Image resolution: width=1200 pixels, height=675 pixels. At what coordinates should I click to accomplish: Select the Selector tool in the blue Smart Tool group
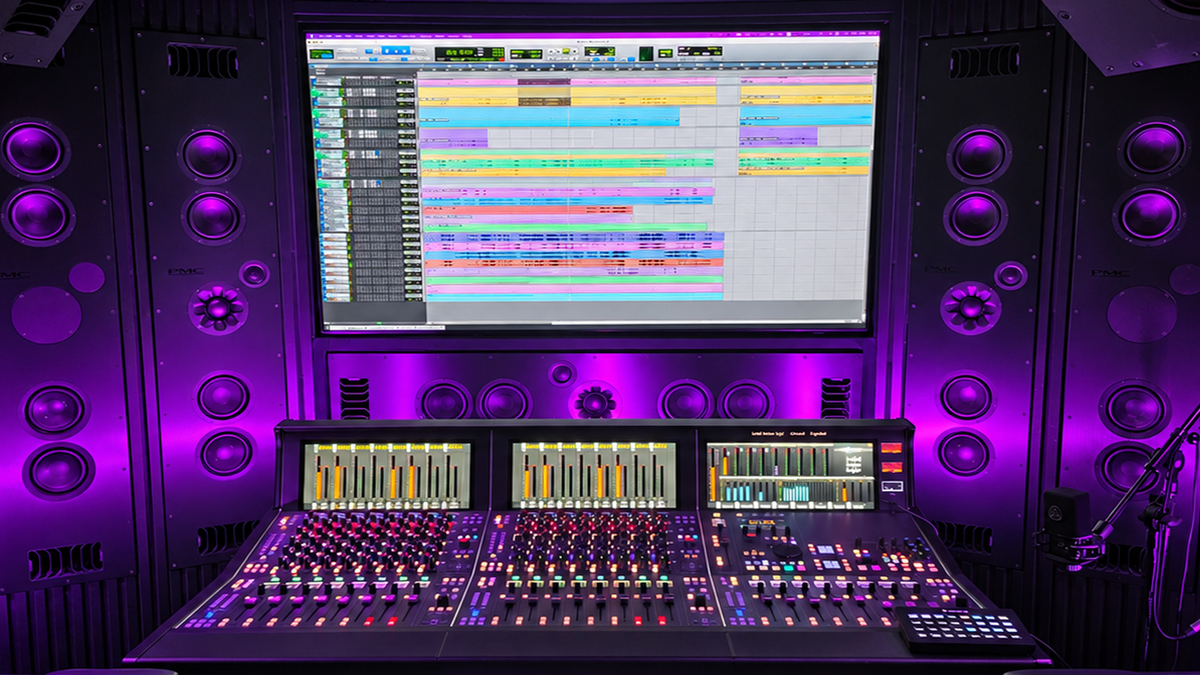tap(396, 51)
